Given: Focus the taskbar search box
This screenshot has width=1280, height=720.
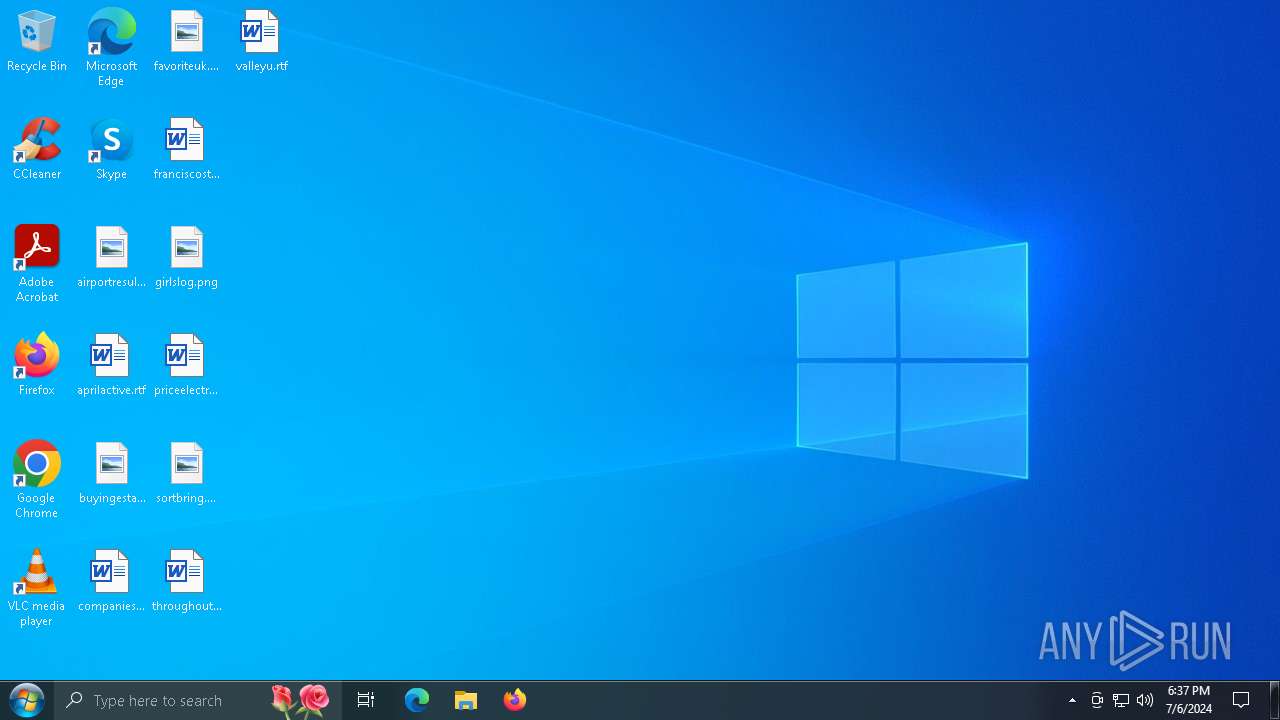Looking at the screenshot, I should pyautogui.click(x=198, y=700).
